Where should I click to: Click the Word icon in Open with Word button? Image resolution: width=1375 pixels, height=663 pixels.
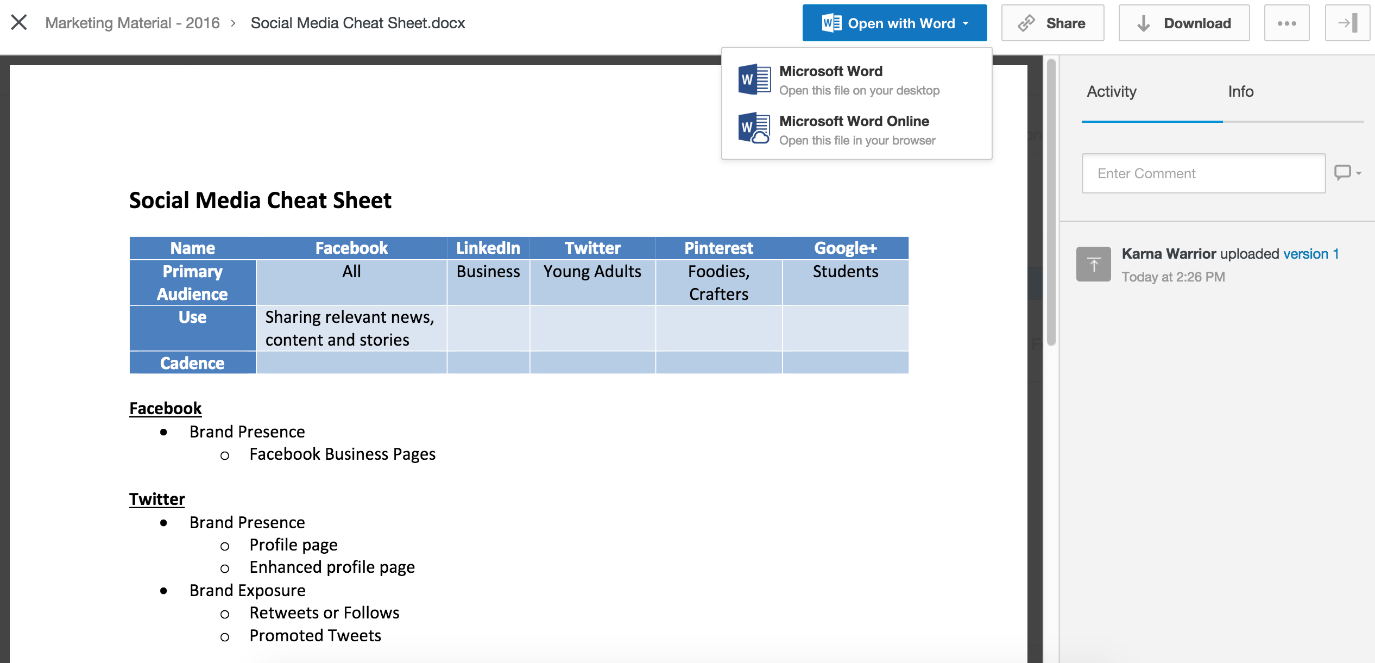click(x=831, y=23)
